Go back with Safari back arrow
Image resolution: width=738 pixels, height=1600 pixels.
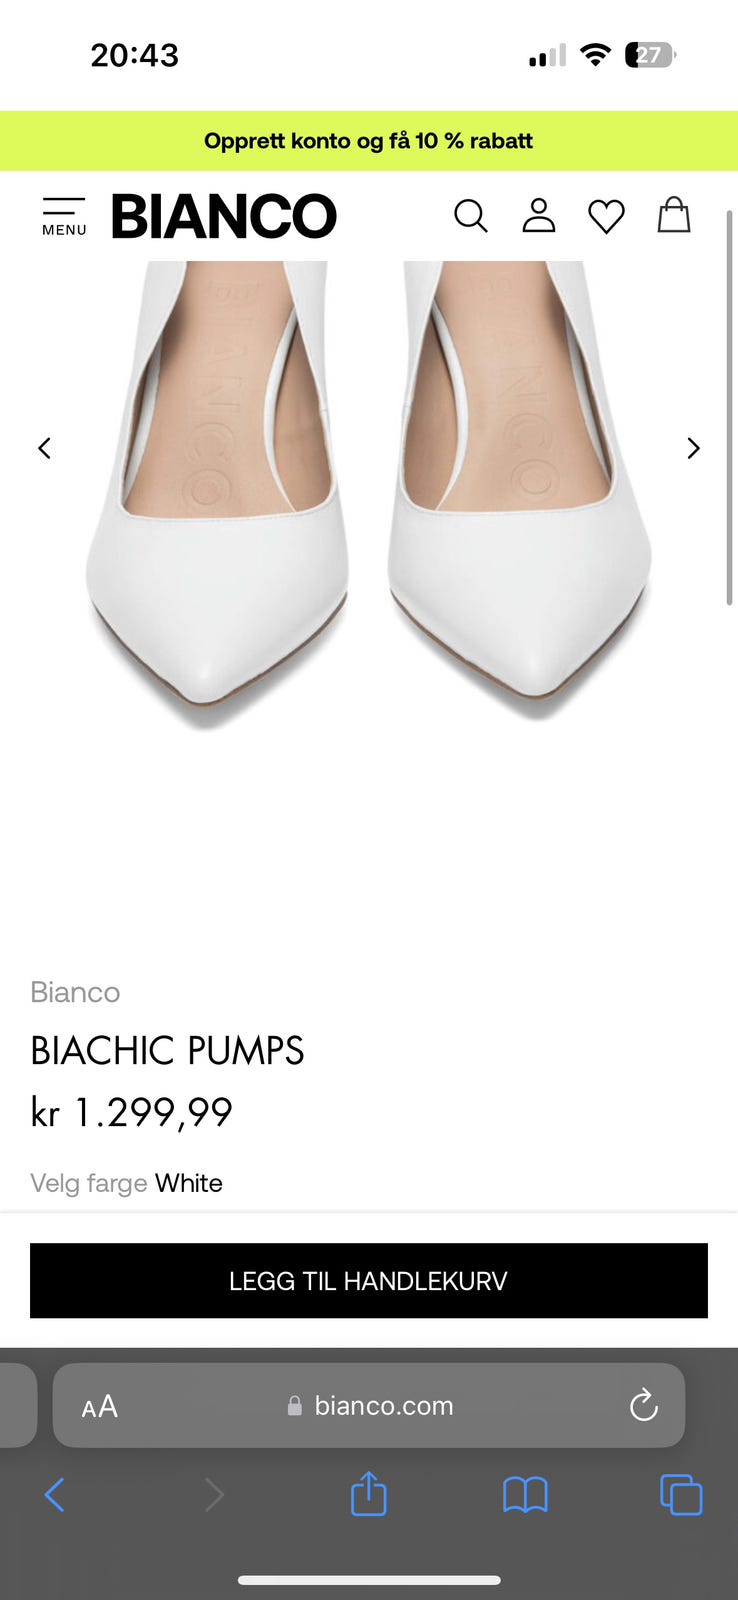[x=55, y=1495]
